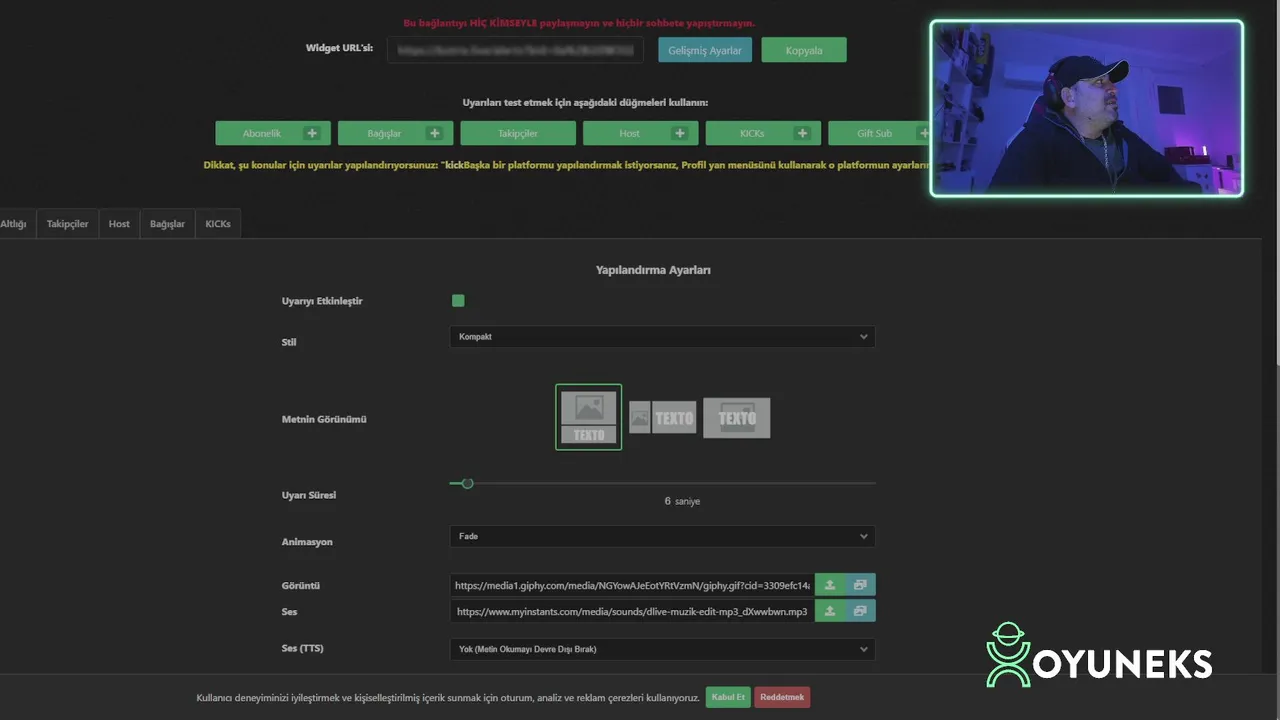This screenshot has width=1280, height=720.
Task: Open the Animasyon dropdown showing Fade
Action: click(x=662, y=536)
